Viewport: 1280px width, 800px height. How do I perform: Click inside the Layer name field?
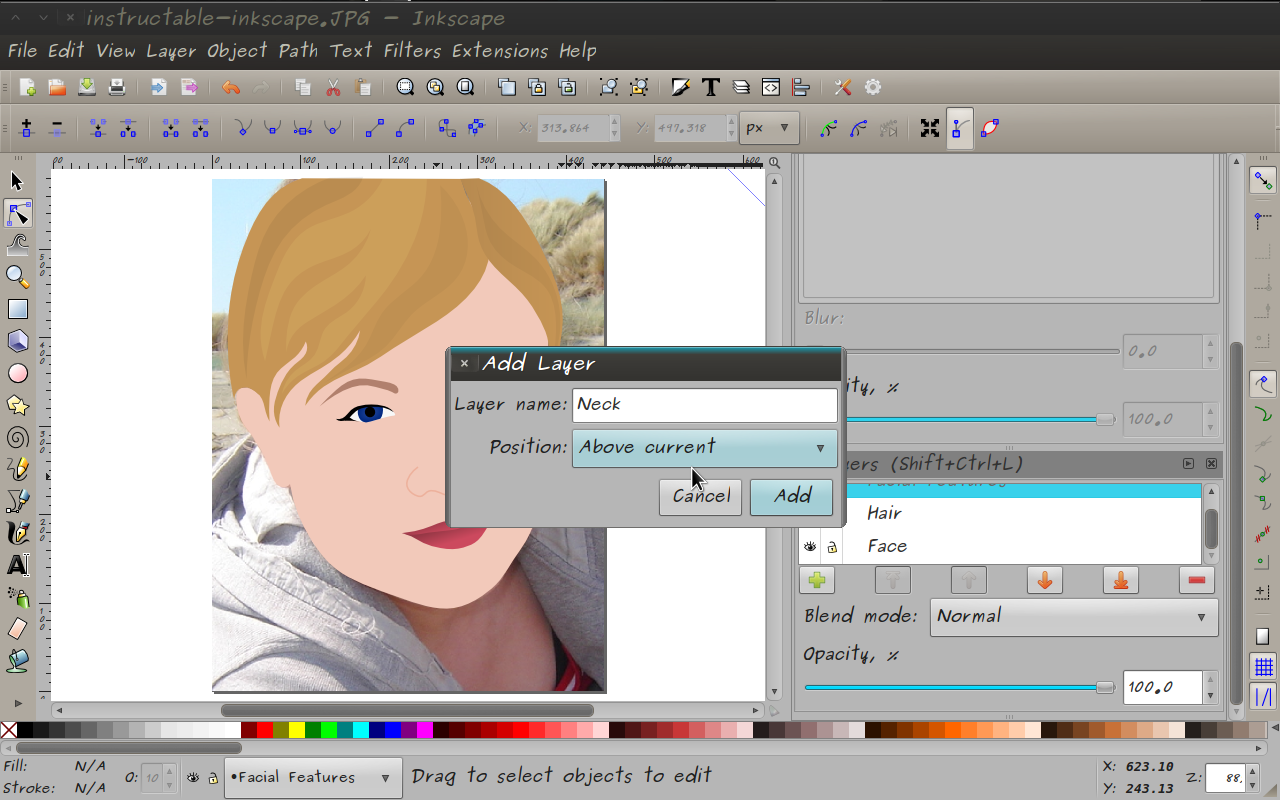click(704, 404)
